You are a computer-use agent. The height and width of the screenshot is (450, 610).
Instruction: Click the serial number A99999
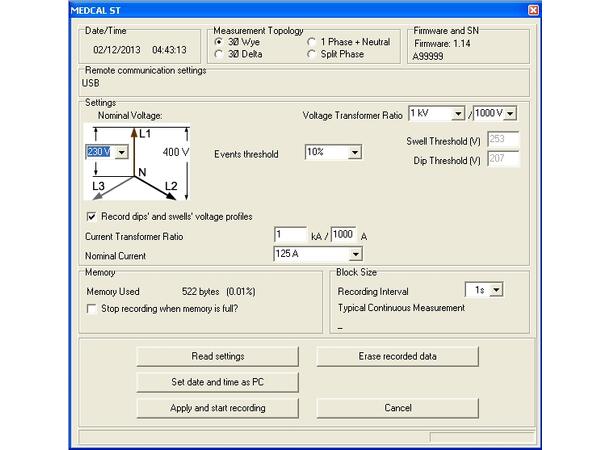pyautogui.click(x=428, y=56)
